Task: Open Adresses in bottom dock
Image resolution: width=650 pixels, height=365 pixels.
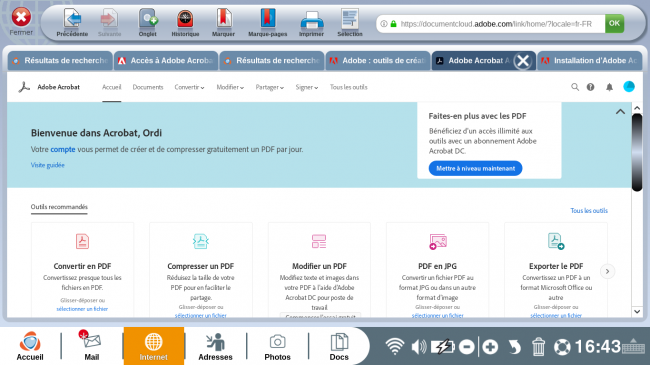Action: point(215,346)
